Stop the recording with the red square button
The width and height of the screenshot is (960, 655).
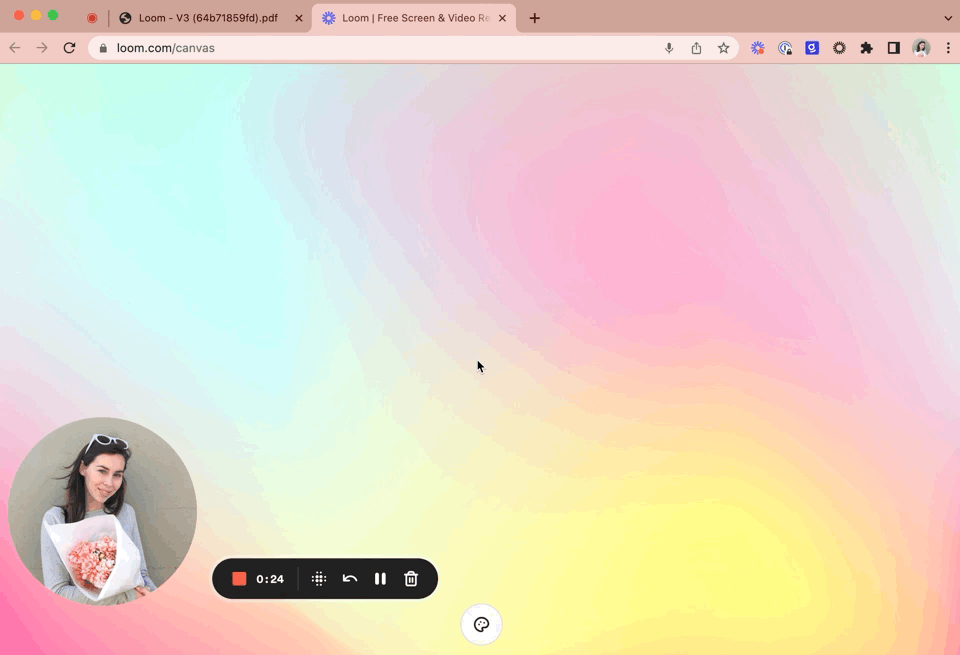point(238,578)
